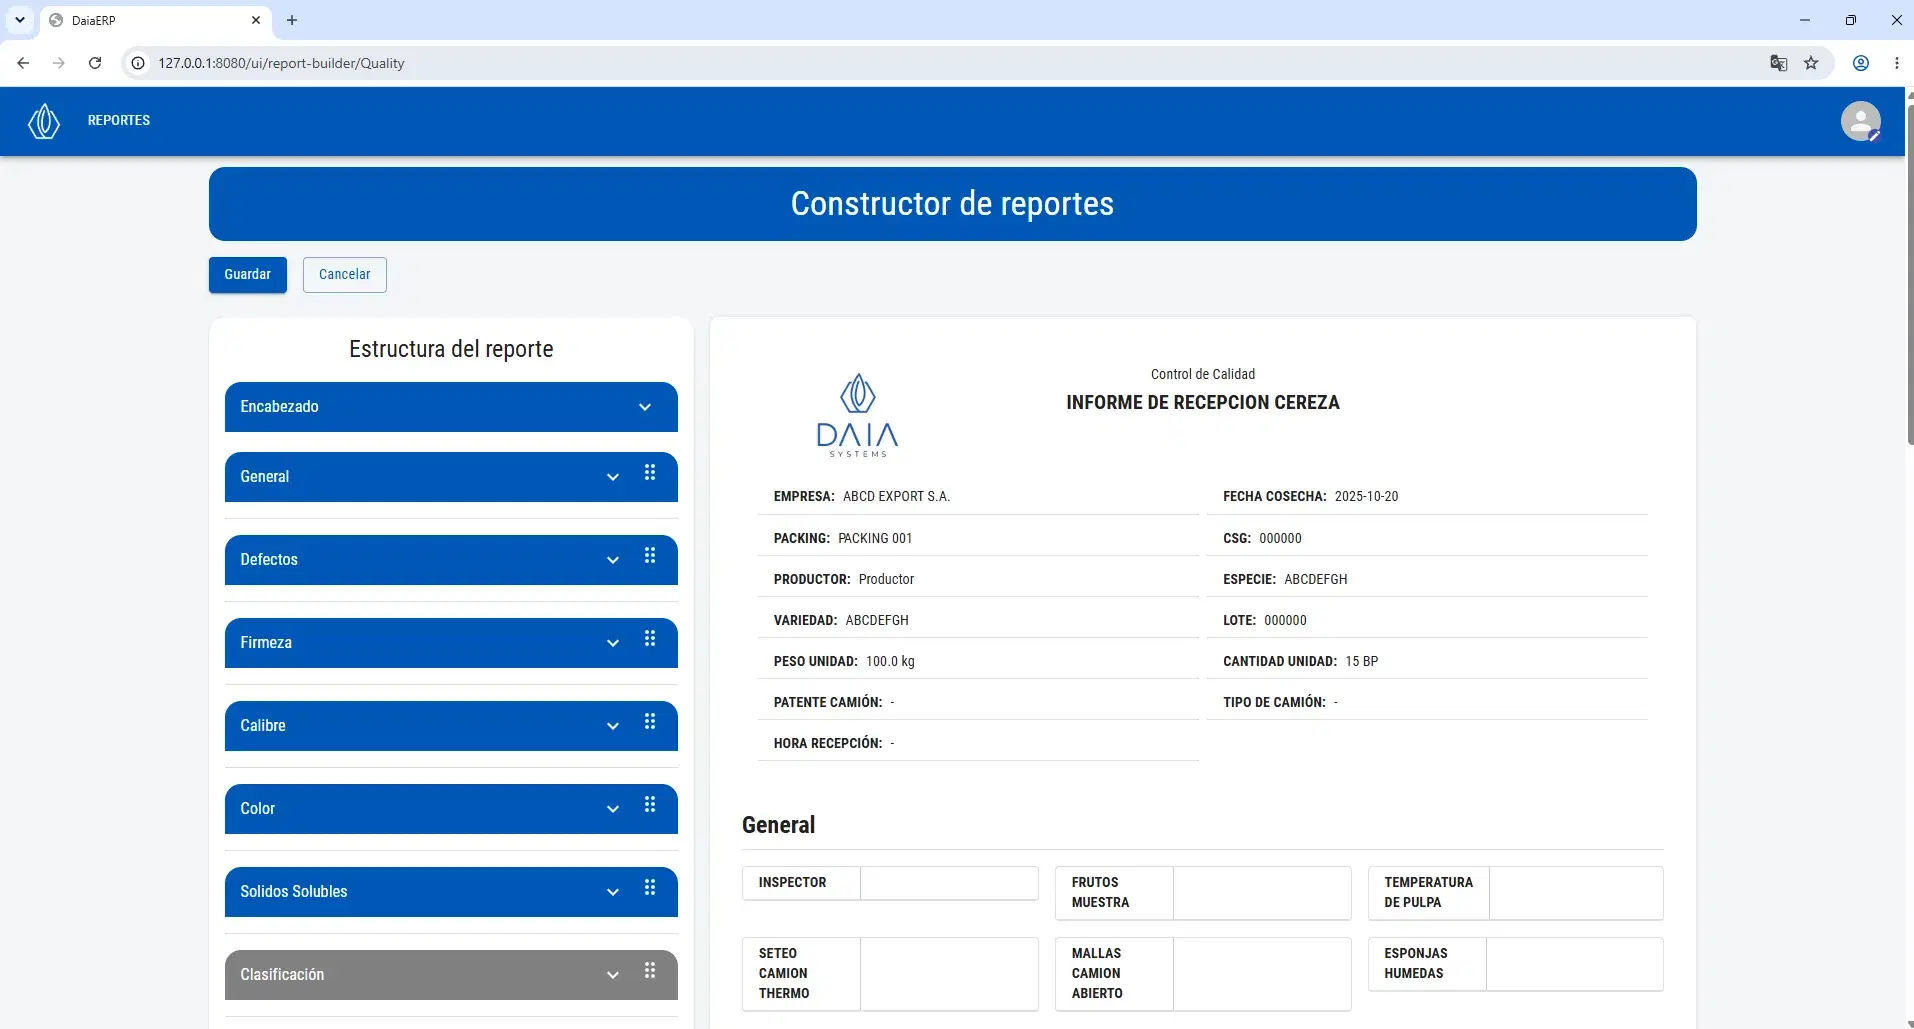
Task: View site information icon in address bar
Action: tap(138, 63)
